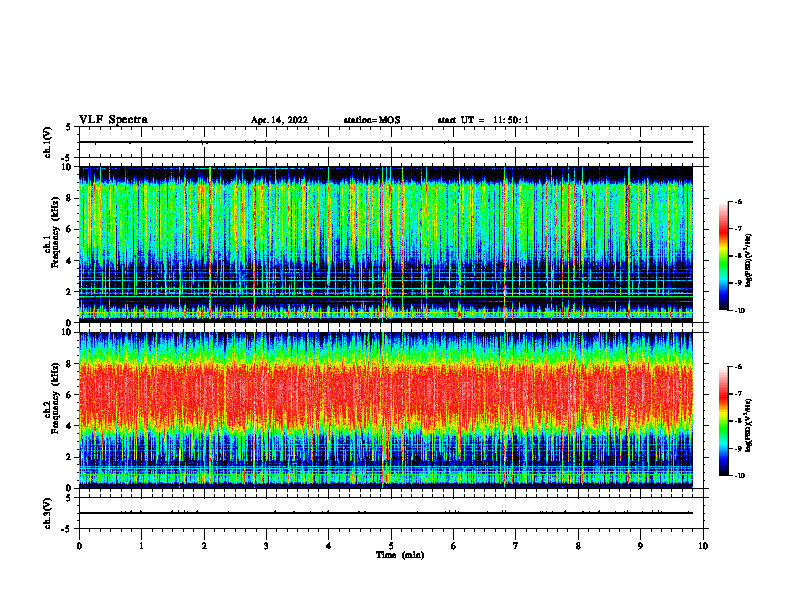Click the ch.1 spectrogram panel

pos(386,244)
